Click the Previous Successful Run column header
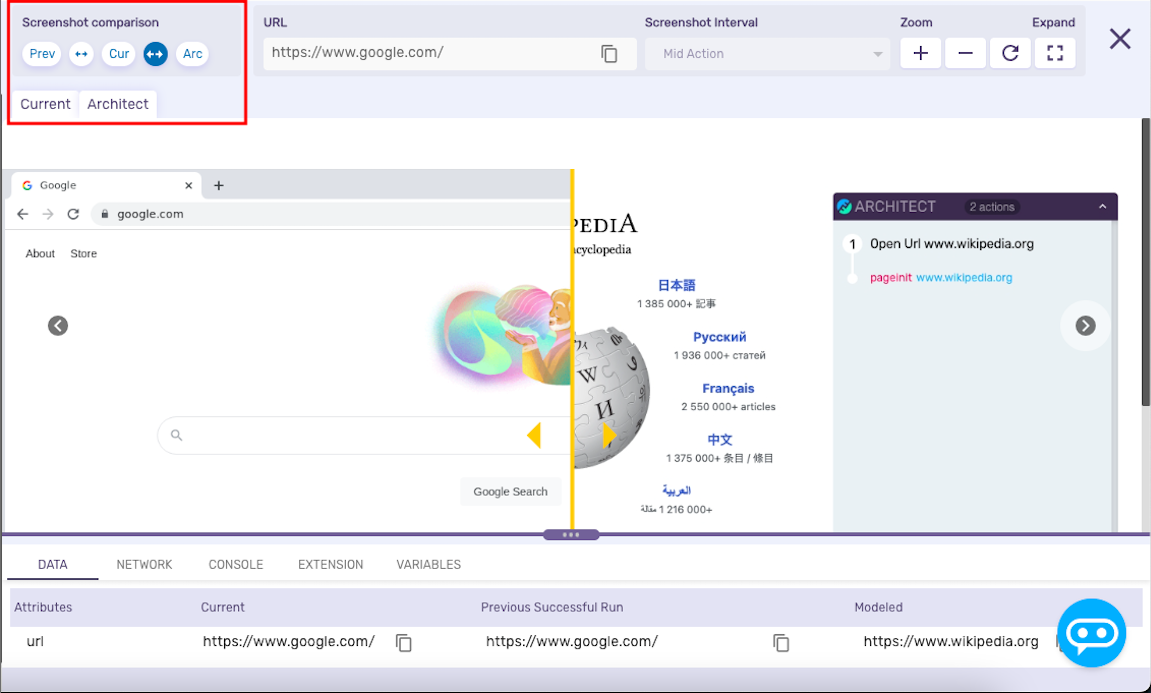Screen dimensions: 1151x693 click(x=552, y=607)
